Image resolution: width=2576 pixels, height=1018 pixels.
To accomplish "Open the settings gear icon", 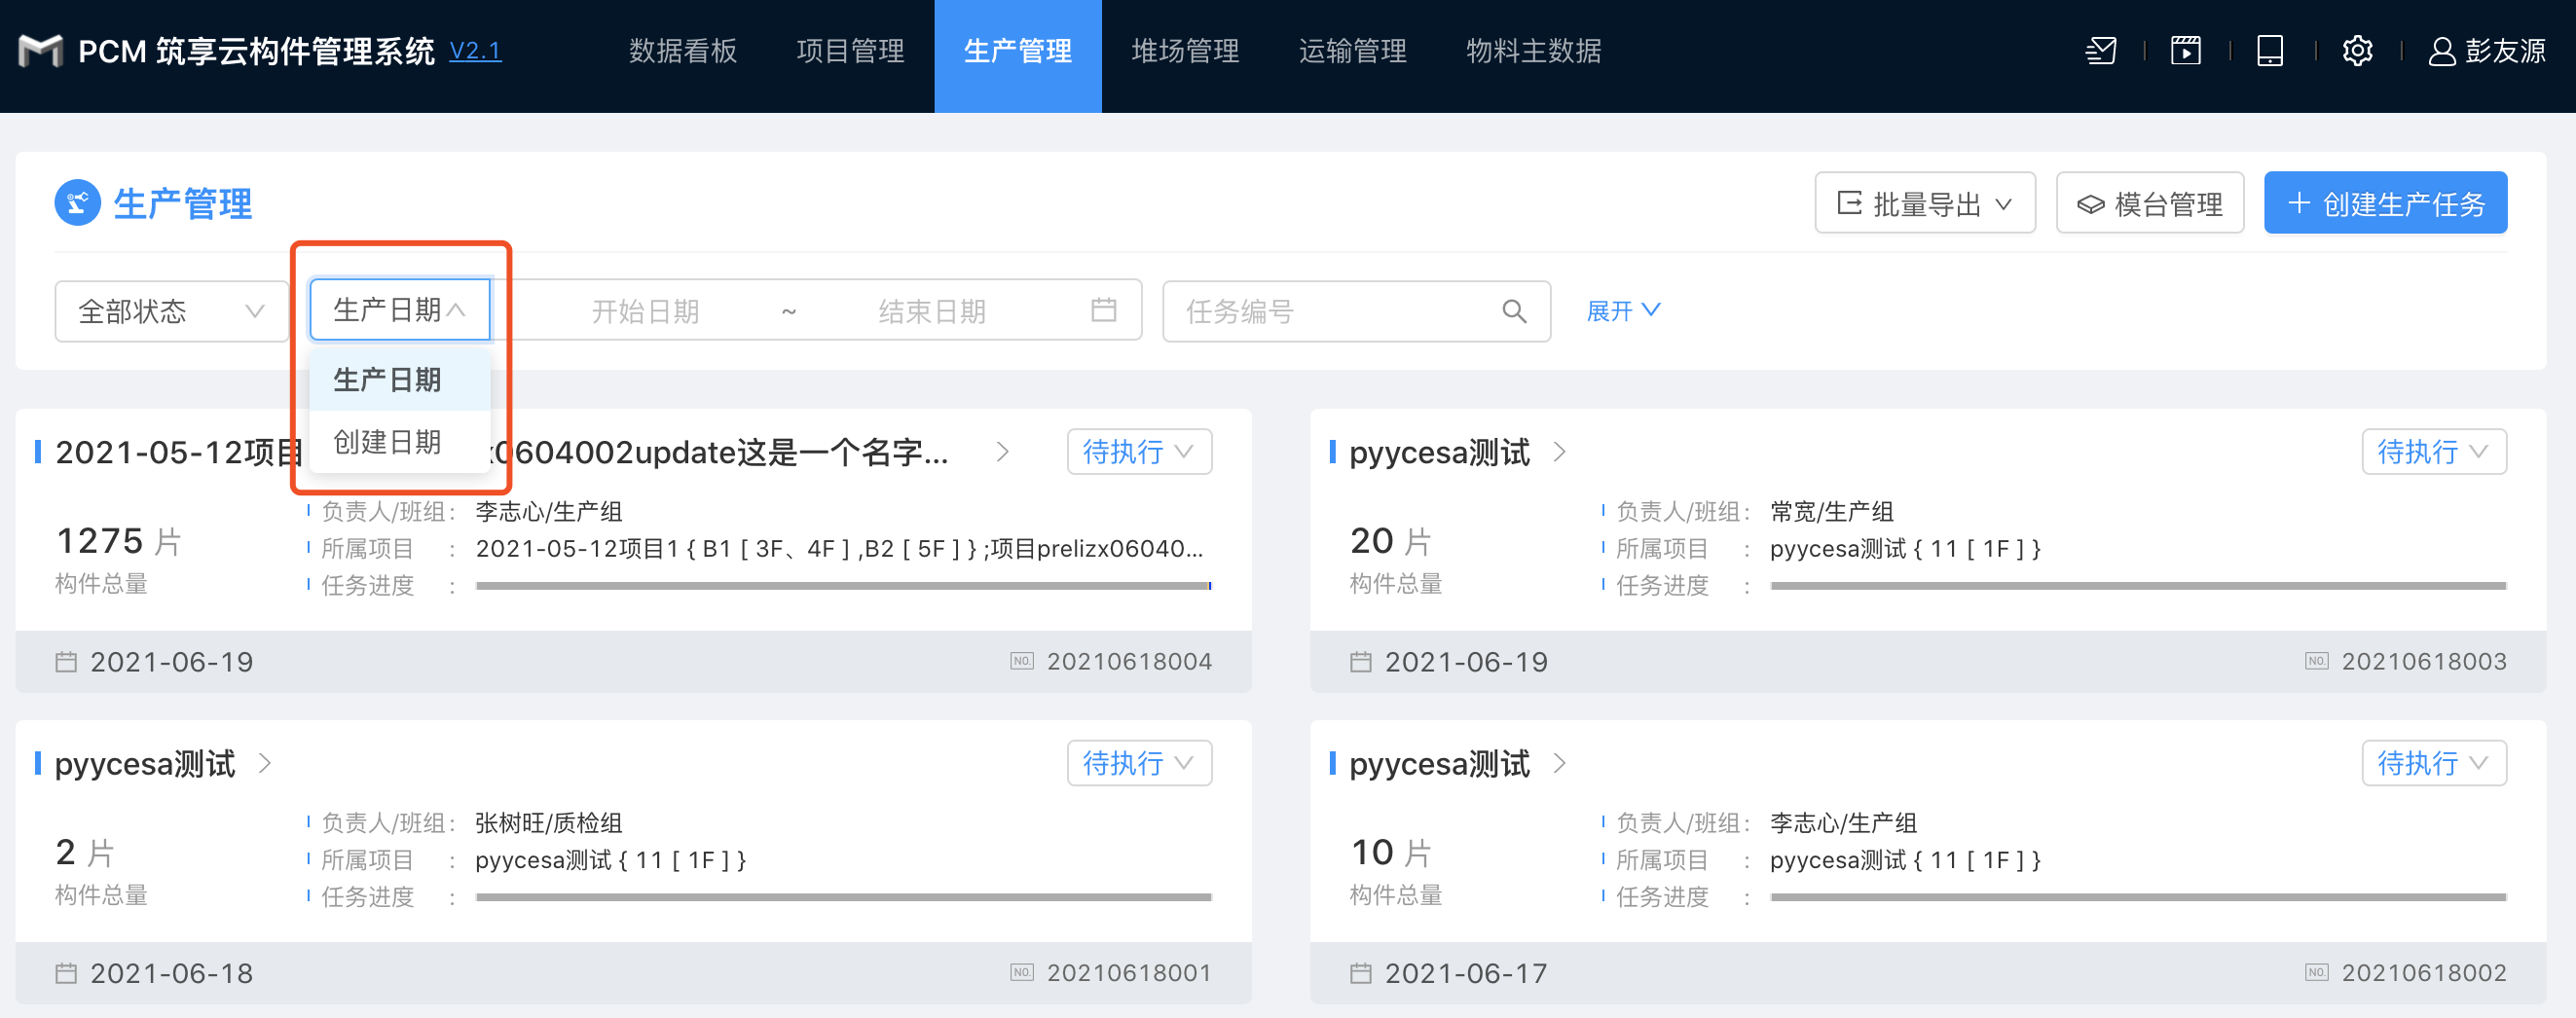I will tap(2357, 51).
